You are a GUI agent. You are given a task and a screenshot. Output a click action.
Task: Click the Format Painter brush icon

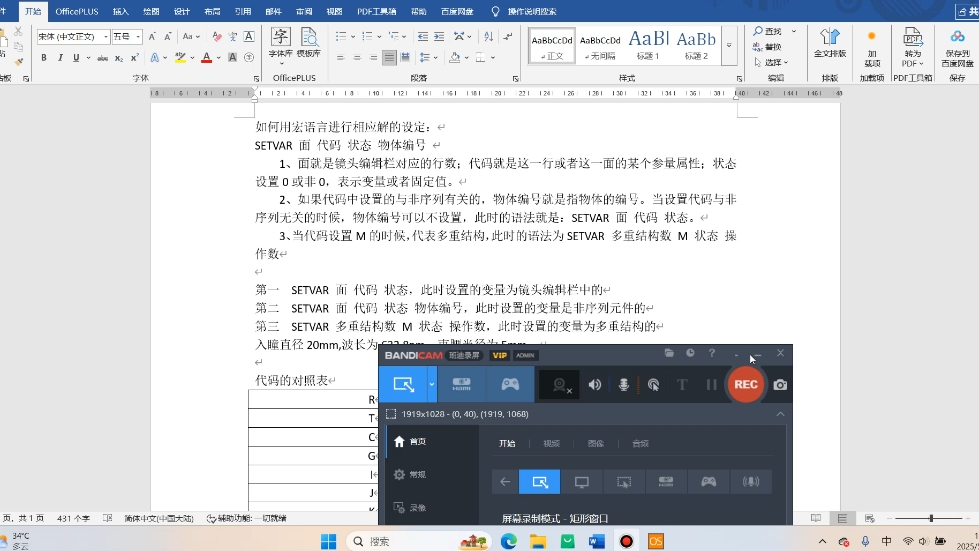pos(19,61)
